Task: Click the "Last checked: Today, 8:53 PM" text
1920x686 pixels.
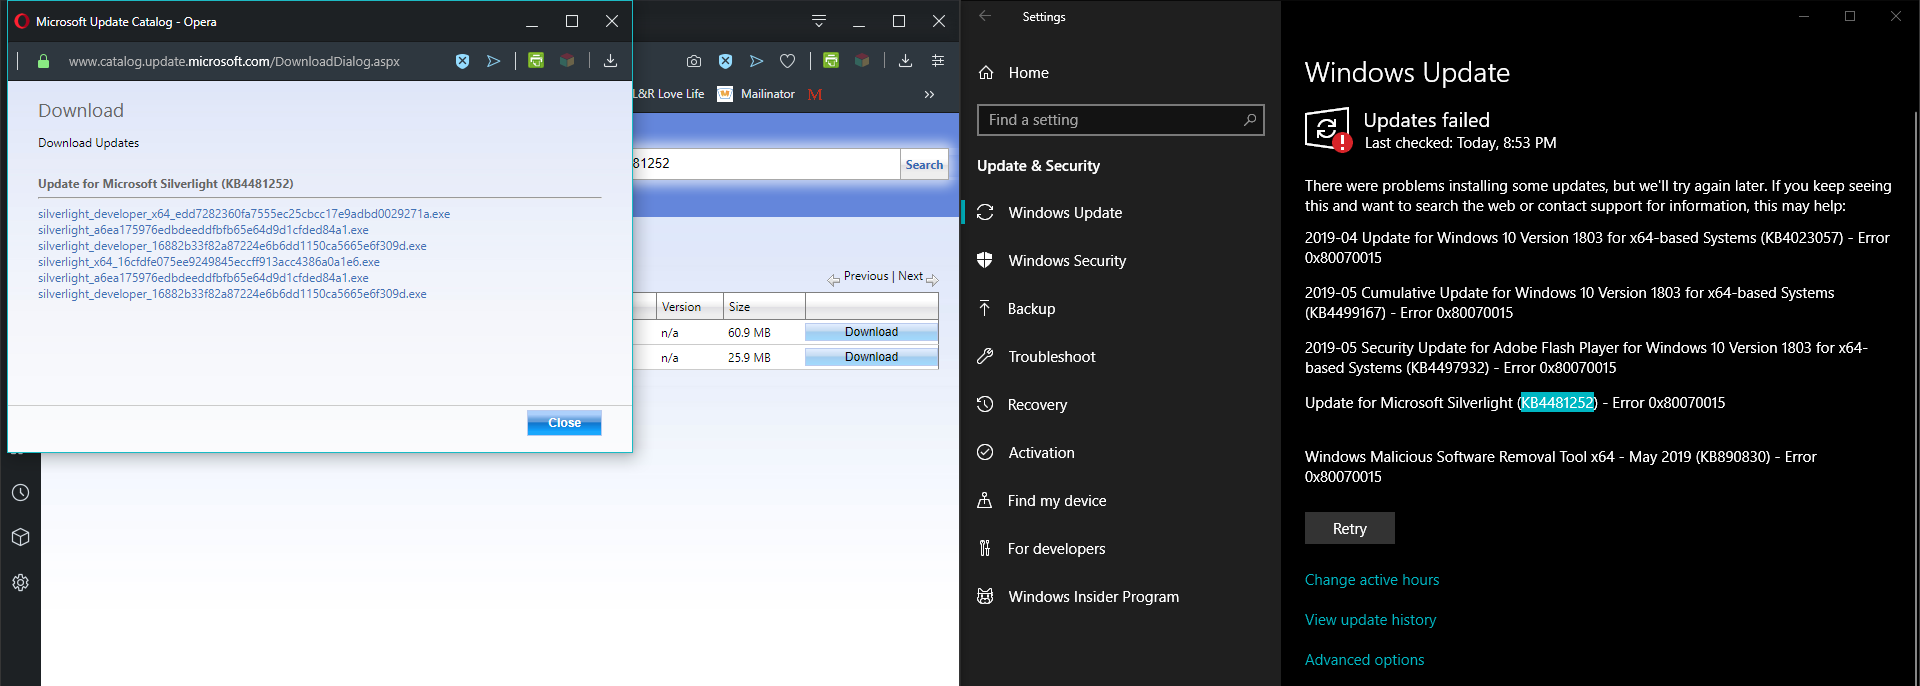Action: coord(1460,143)
